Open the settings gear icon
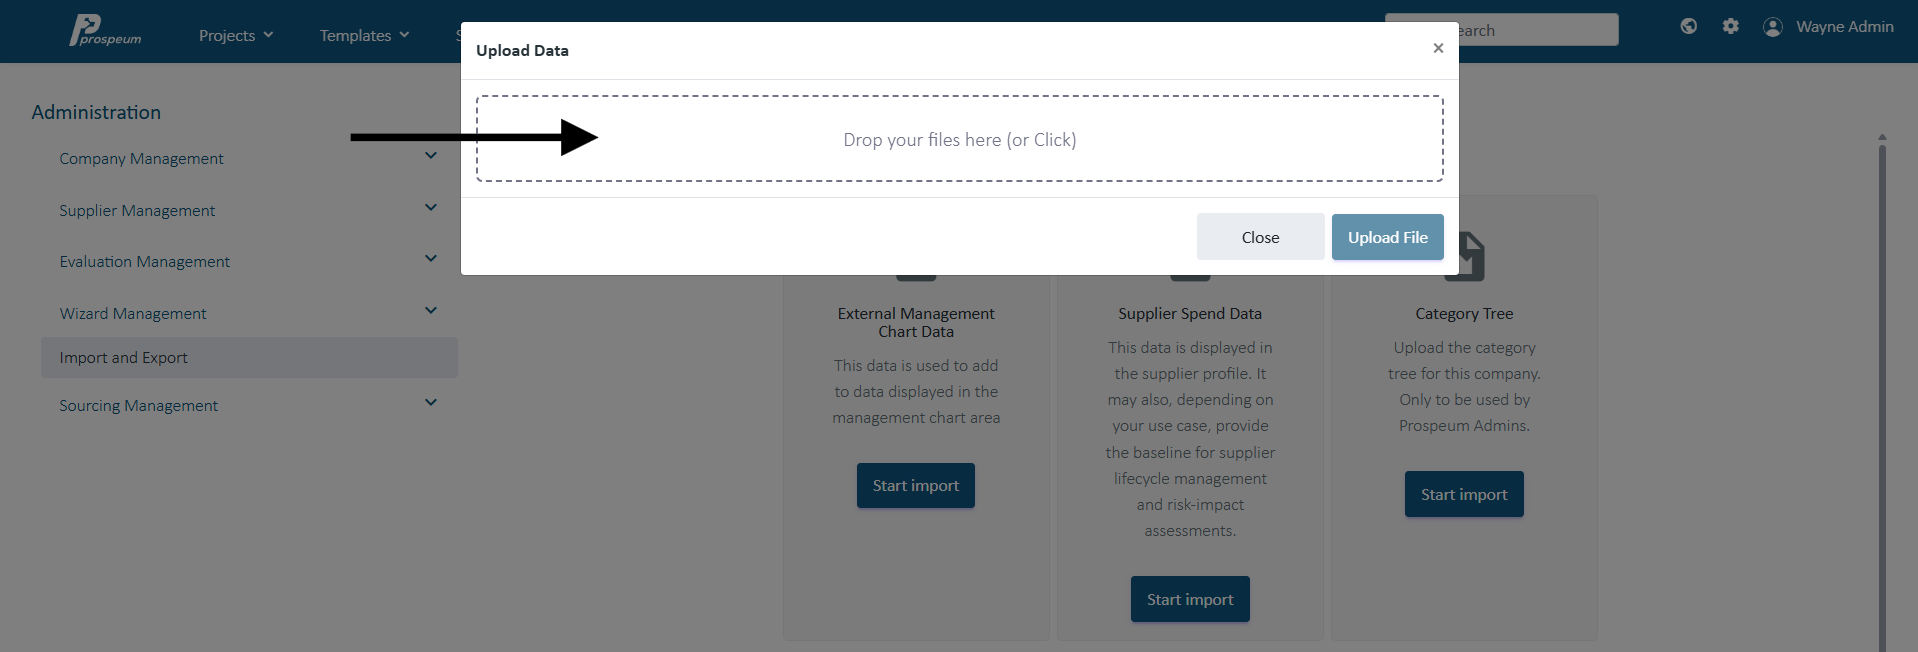The height and width of the screenshot is (652, 1918). pos(1731,27)
